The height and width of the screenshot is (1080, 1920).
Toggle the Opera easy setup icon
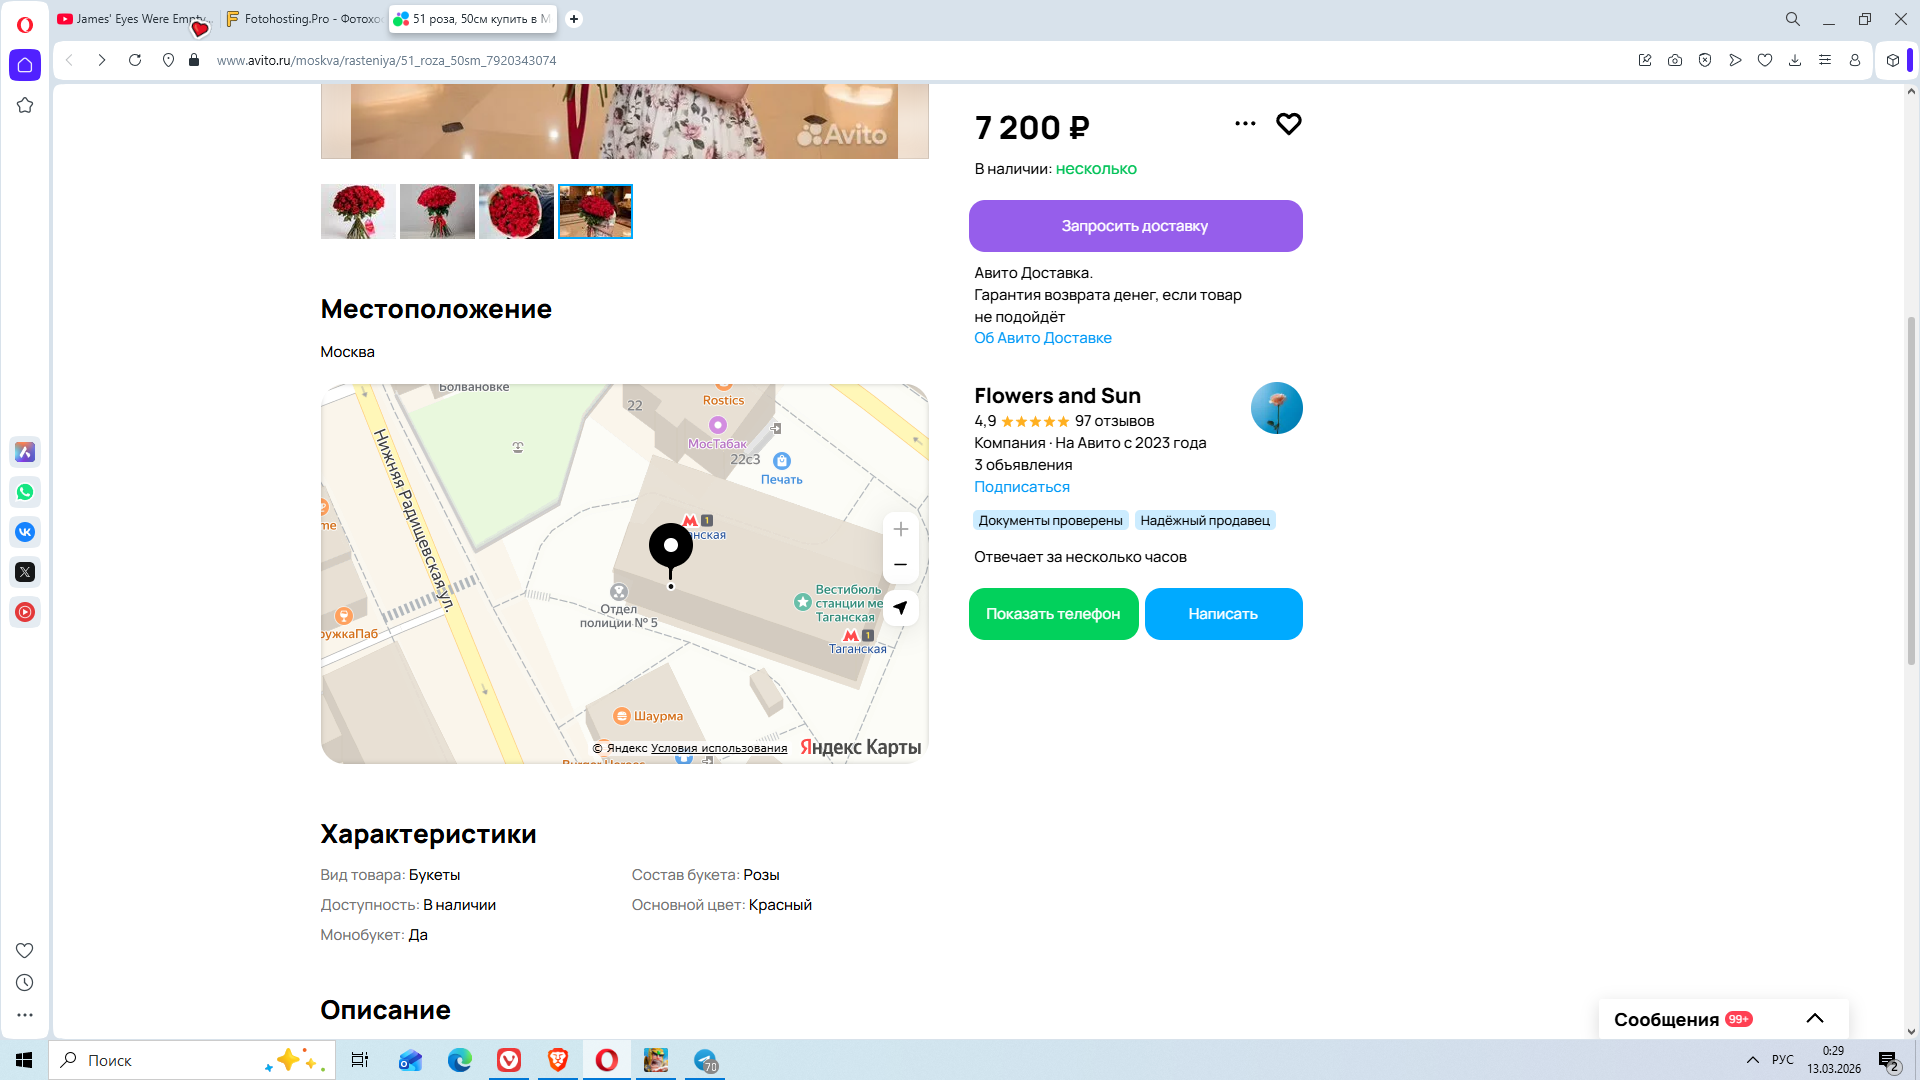[1825, 60]
